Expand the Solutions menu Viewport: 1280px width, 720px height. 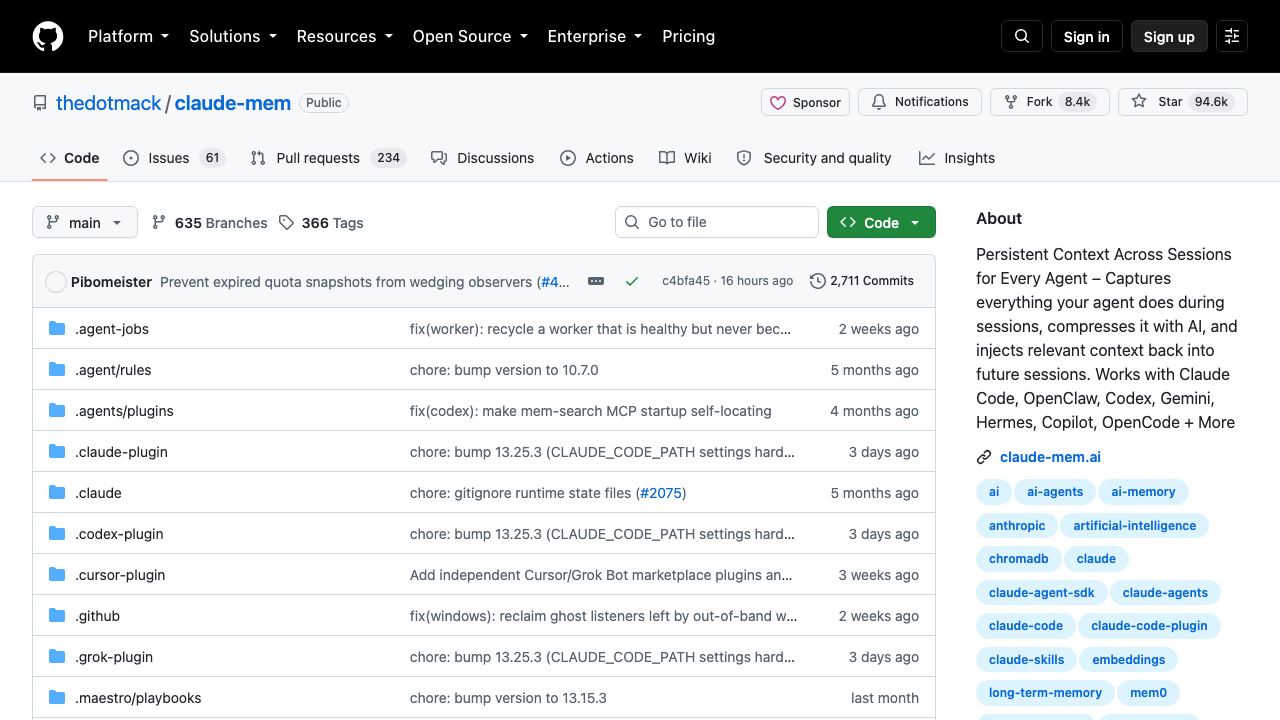(x=232, y=36)
